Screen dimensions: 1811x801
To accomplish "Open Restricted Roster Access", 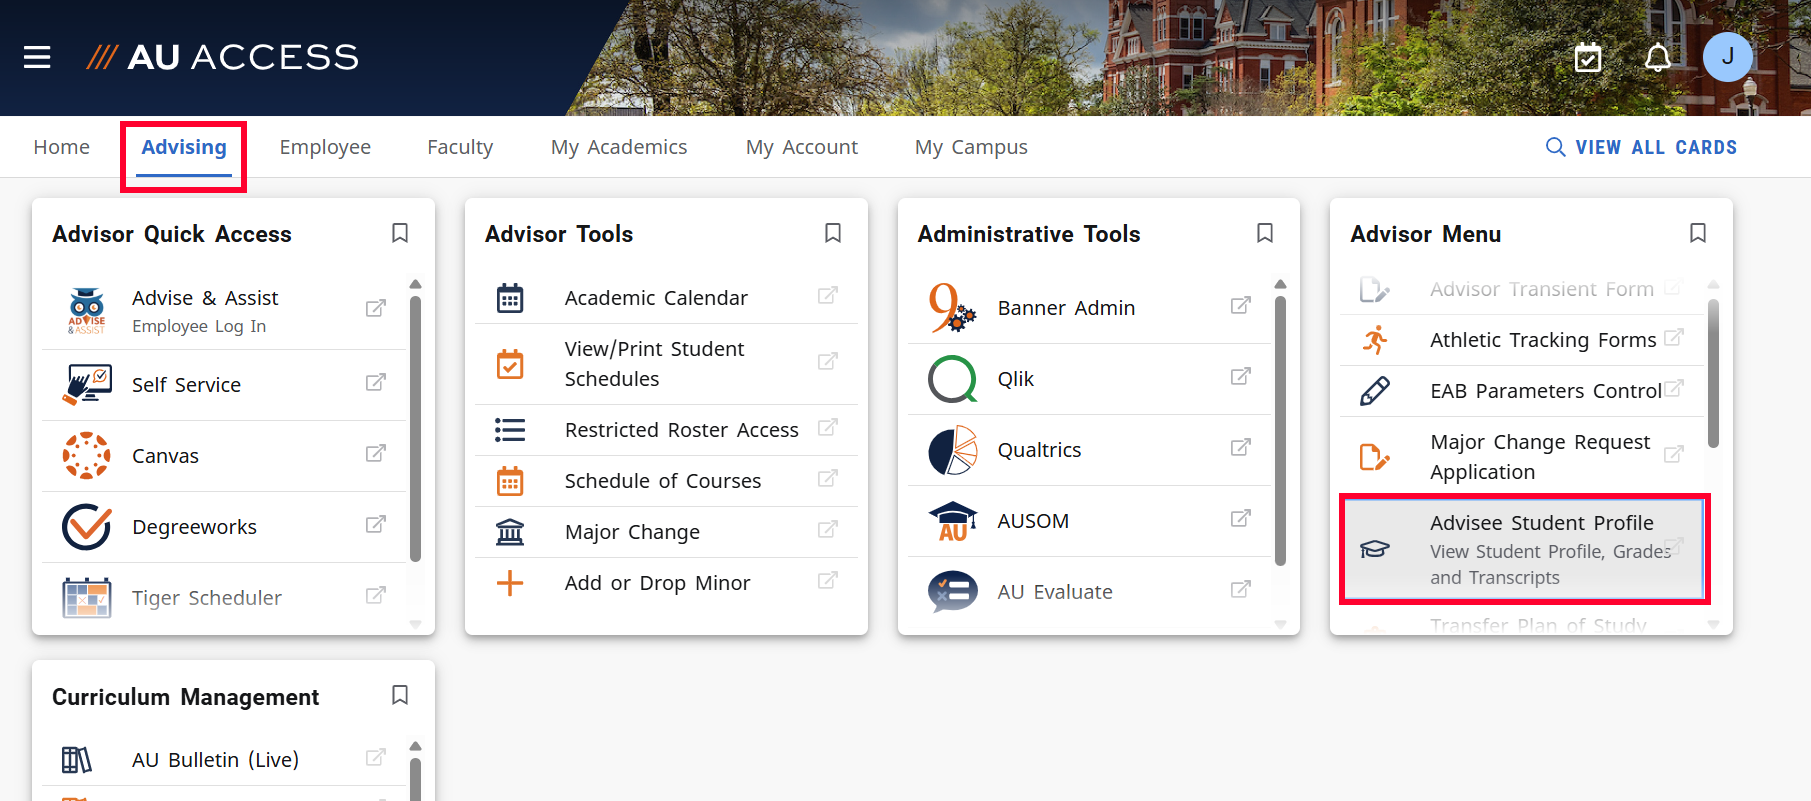I will tap(666, 430).
